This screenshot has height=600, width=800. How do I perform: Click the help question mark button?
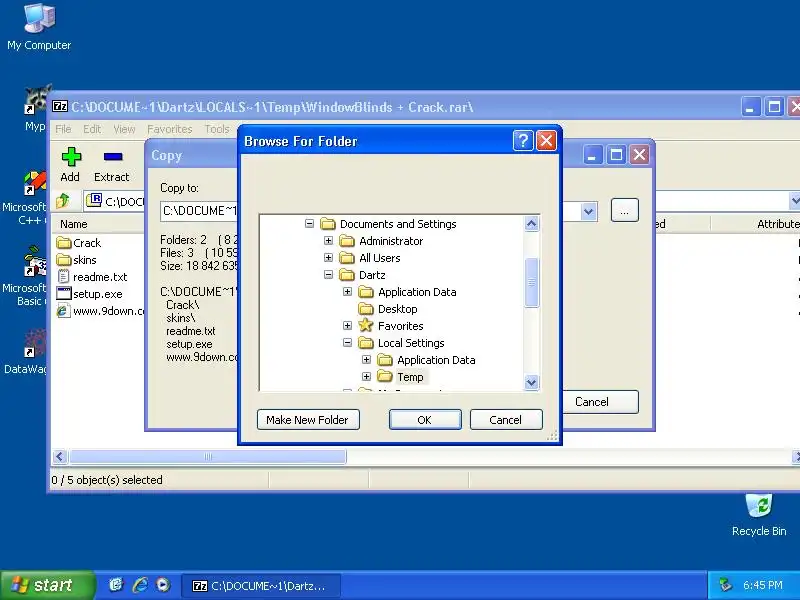click(x=523, y=140)
